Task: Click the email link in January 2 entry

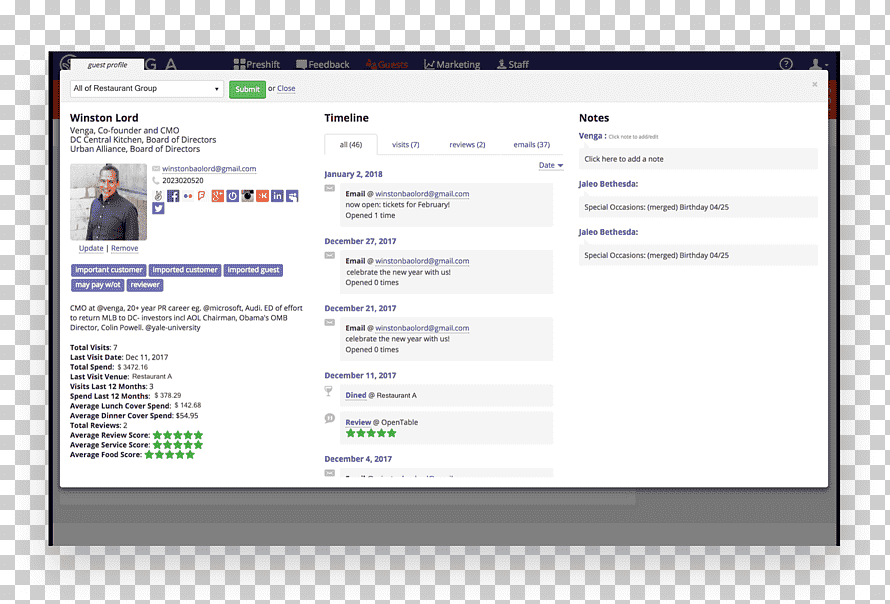Action: (x=422, y=194)
